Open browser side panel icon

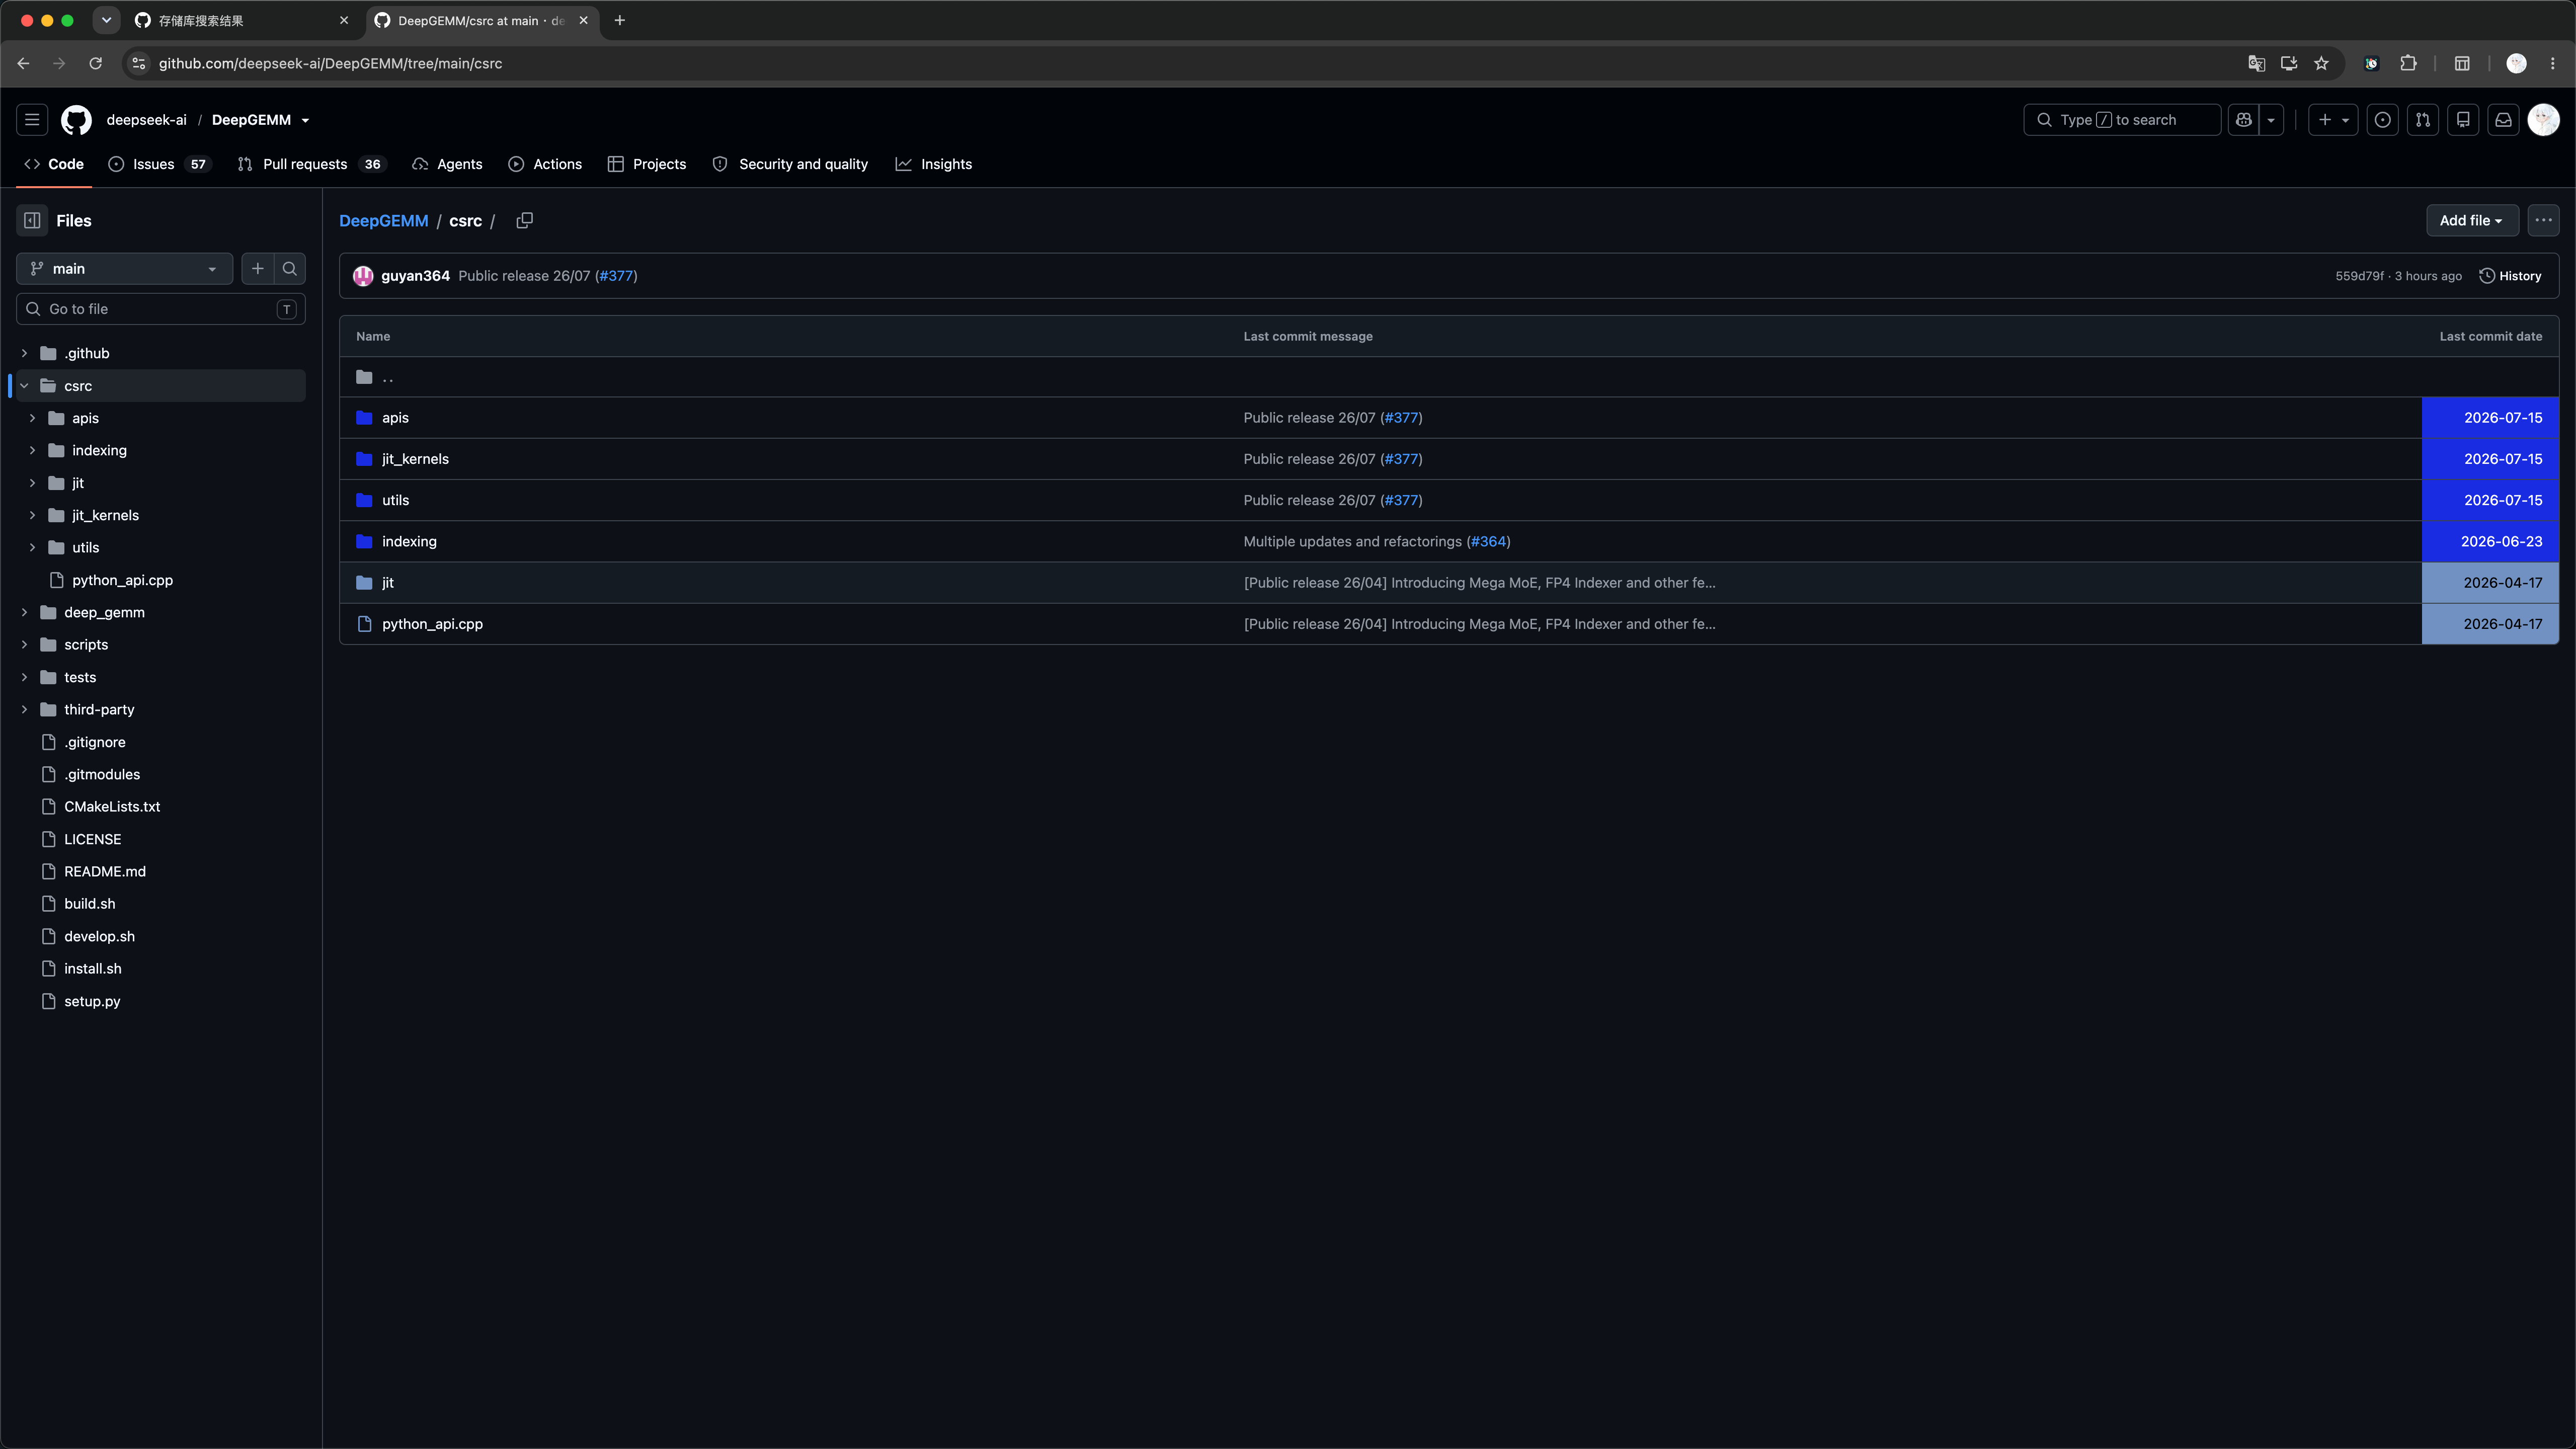pyautogui.click(x=2462, y=63)
